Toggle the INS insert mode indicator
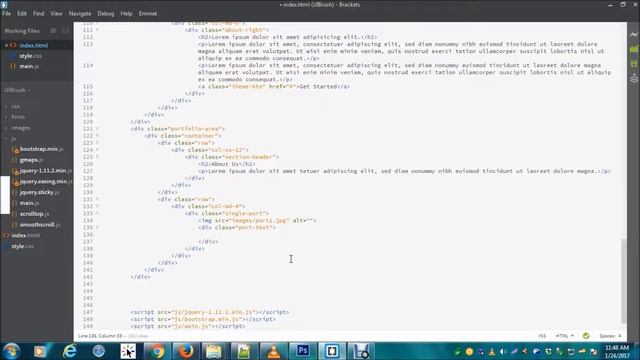This screenshot has width=640, height=360. pos(542,336)
